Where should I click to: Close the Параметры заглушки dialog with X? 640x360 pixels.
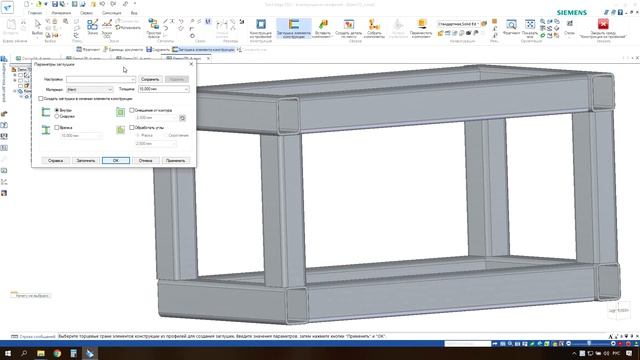coord(191,64)
